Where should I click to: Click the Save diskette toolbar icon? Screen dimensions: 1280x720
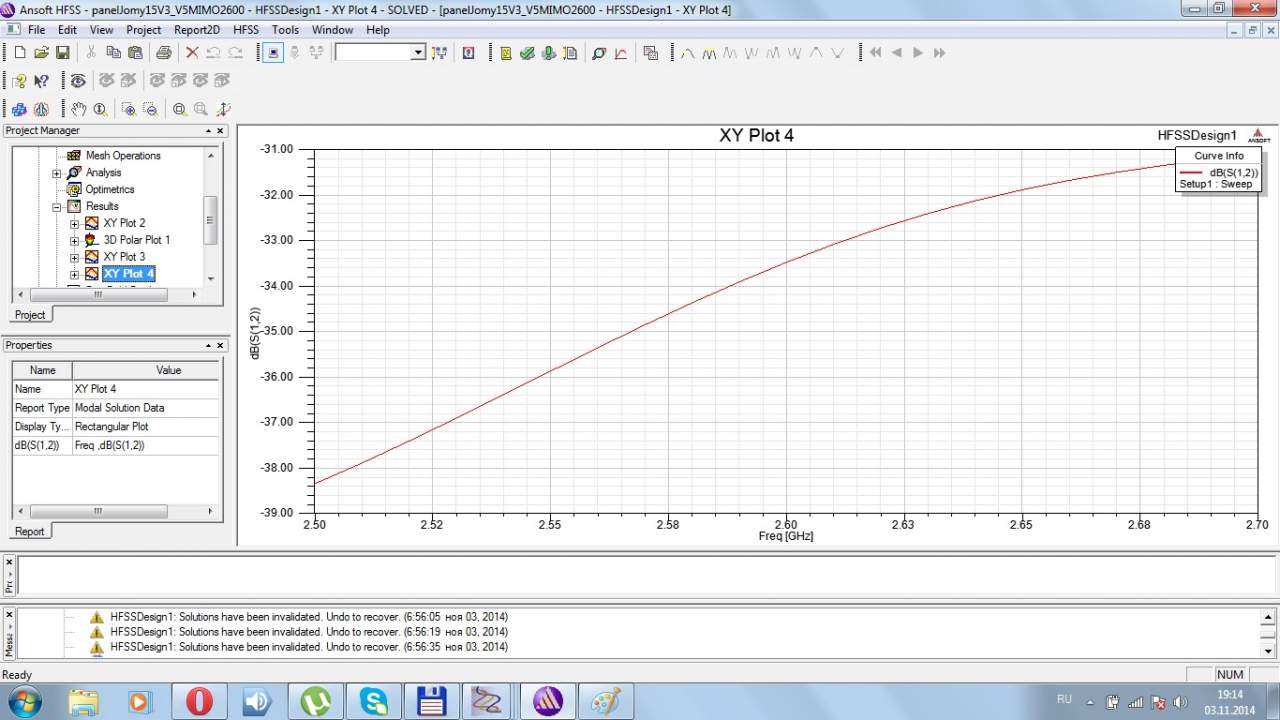tap(62, 53)
